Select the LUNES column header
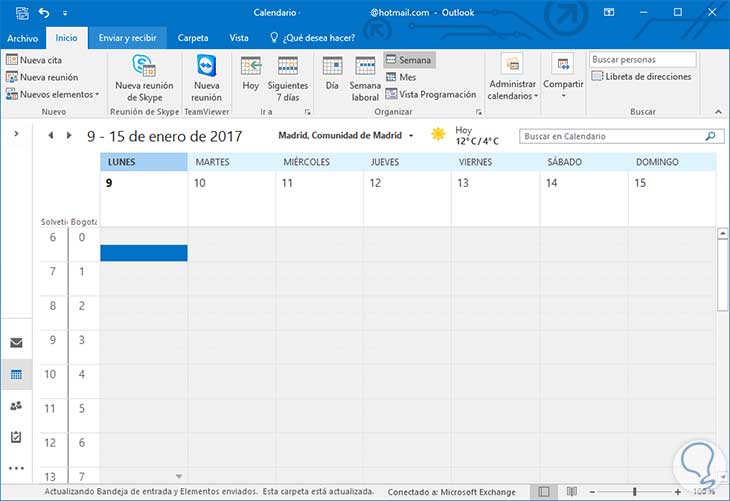 (144, 162)
